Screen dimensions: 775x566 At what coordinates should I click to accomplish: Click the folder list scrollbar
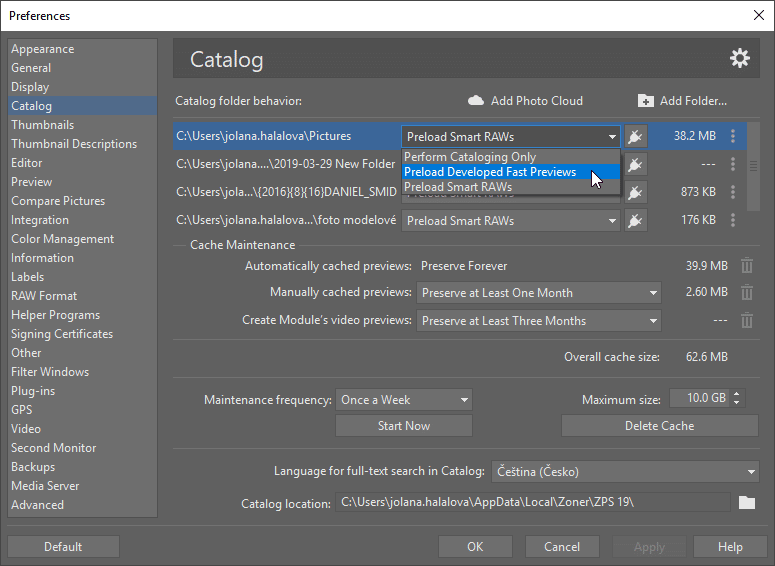pyautogui.click(x=753, y=167)
